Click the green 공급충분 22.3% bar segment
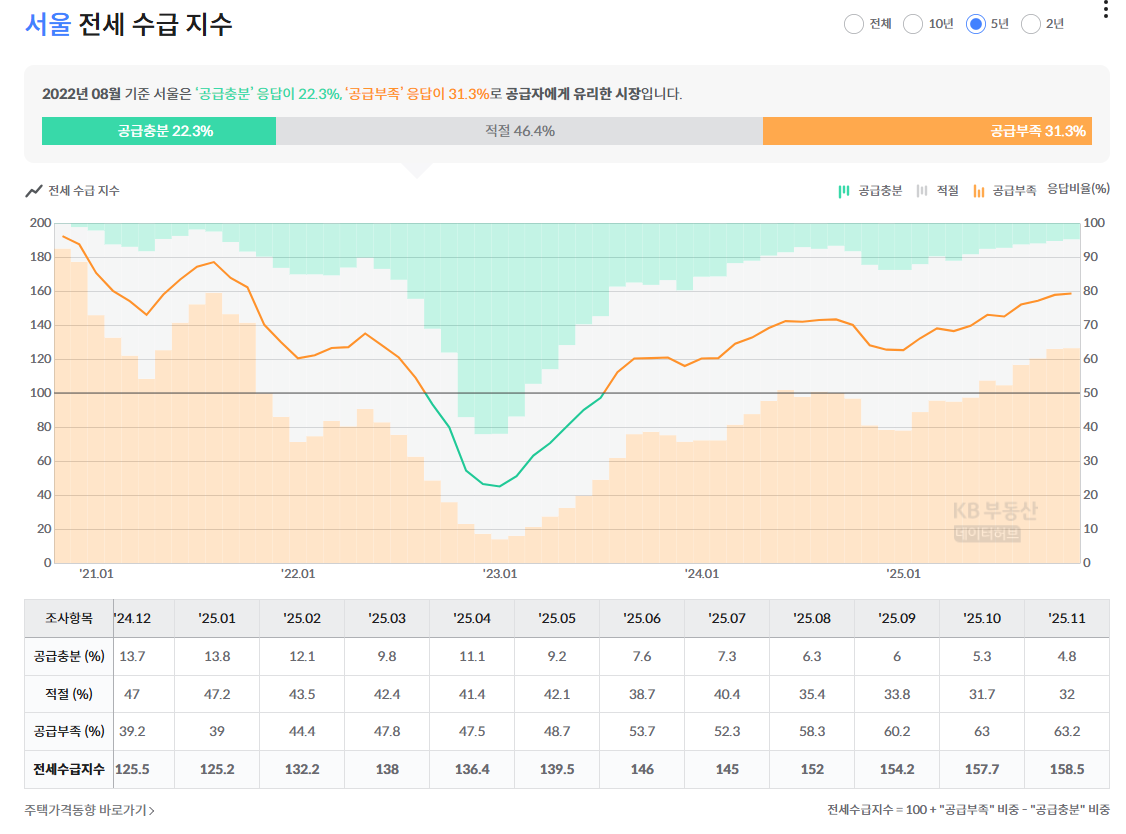This screenshot has height=834, width=1126. click(x=159, y=131)
